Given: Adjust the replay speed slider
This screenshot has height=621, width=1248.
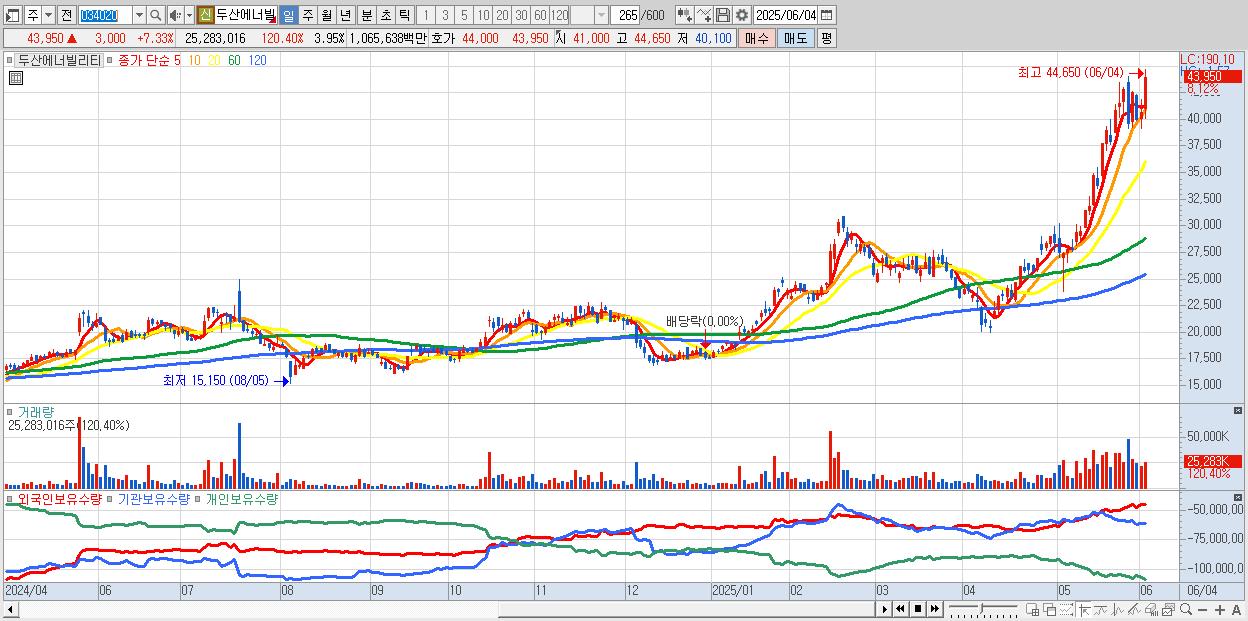Looking at the screenshot, I should click(983, 609).
